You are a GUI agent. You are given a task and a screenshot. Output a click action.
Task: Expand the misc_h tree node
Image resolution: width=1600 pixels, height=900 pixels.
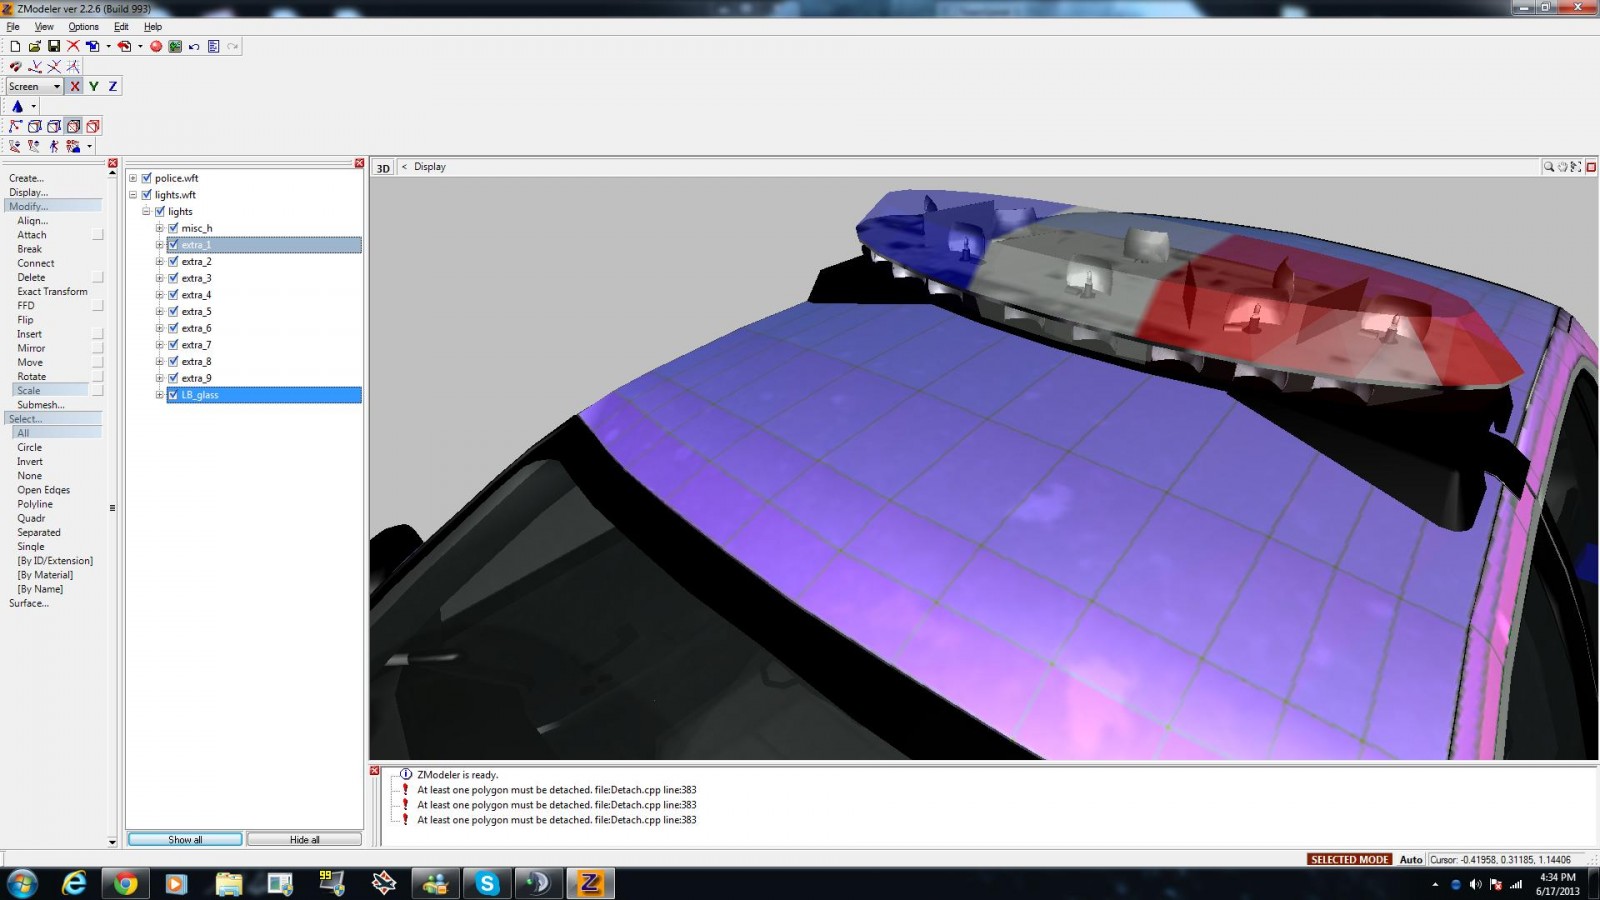[159, 228]
